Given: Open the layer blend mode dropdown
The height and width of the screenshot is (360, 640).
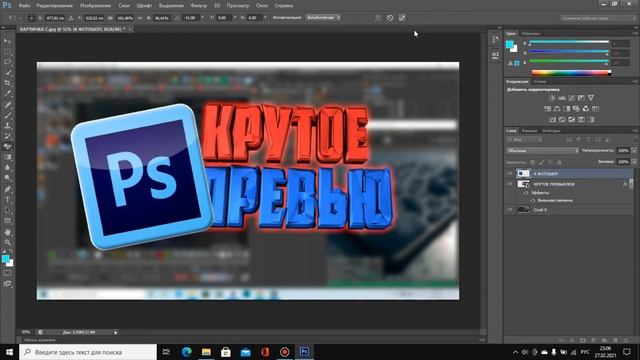Looking at the screenshot, I should [542, 151].
